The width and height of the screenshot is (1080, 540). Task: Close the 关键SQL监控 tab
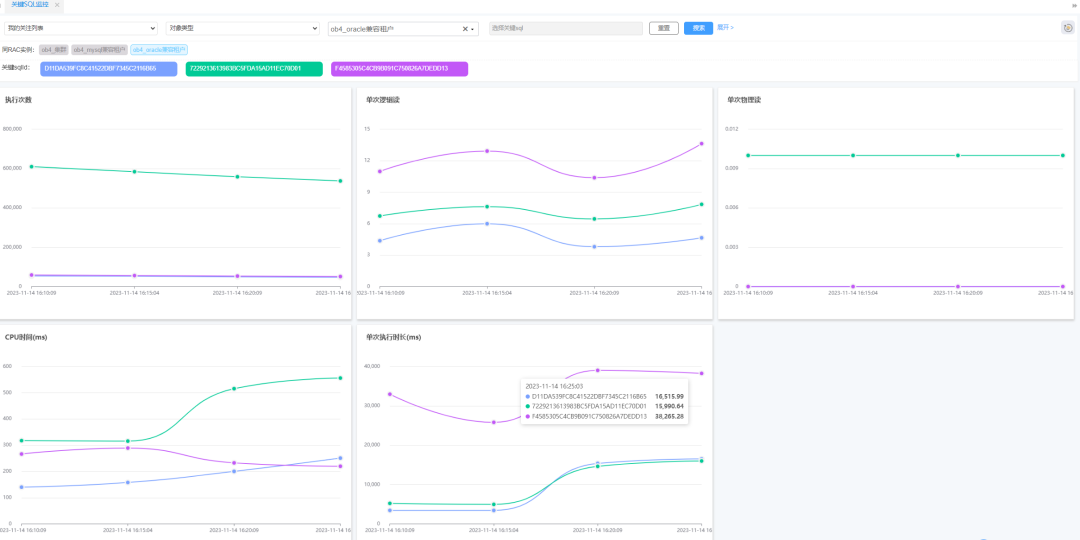click(x=57, y=5)
